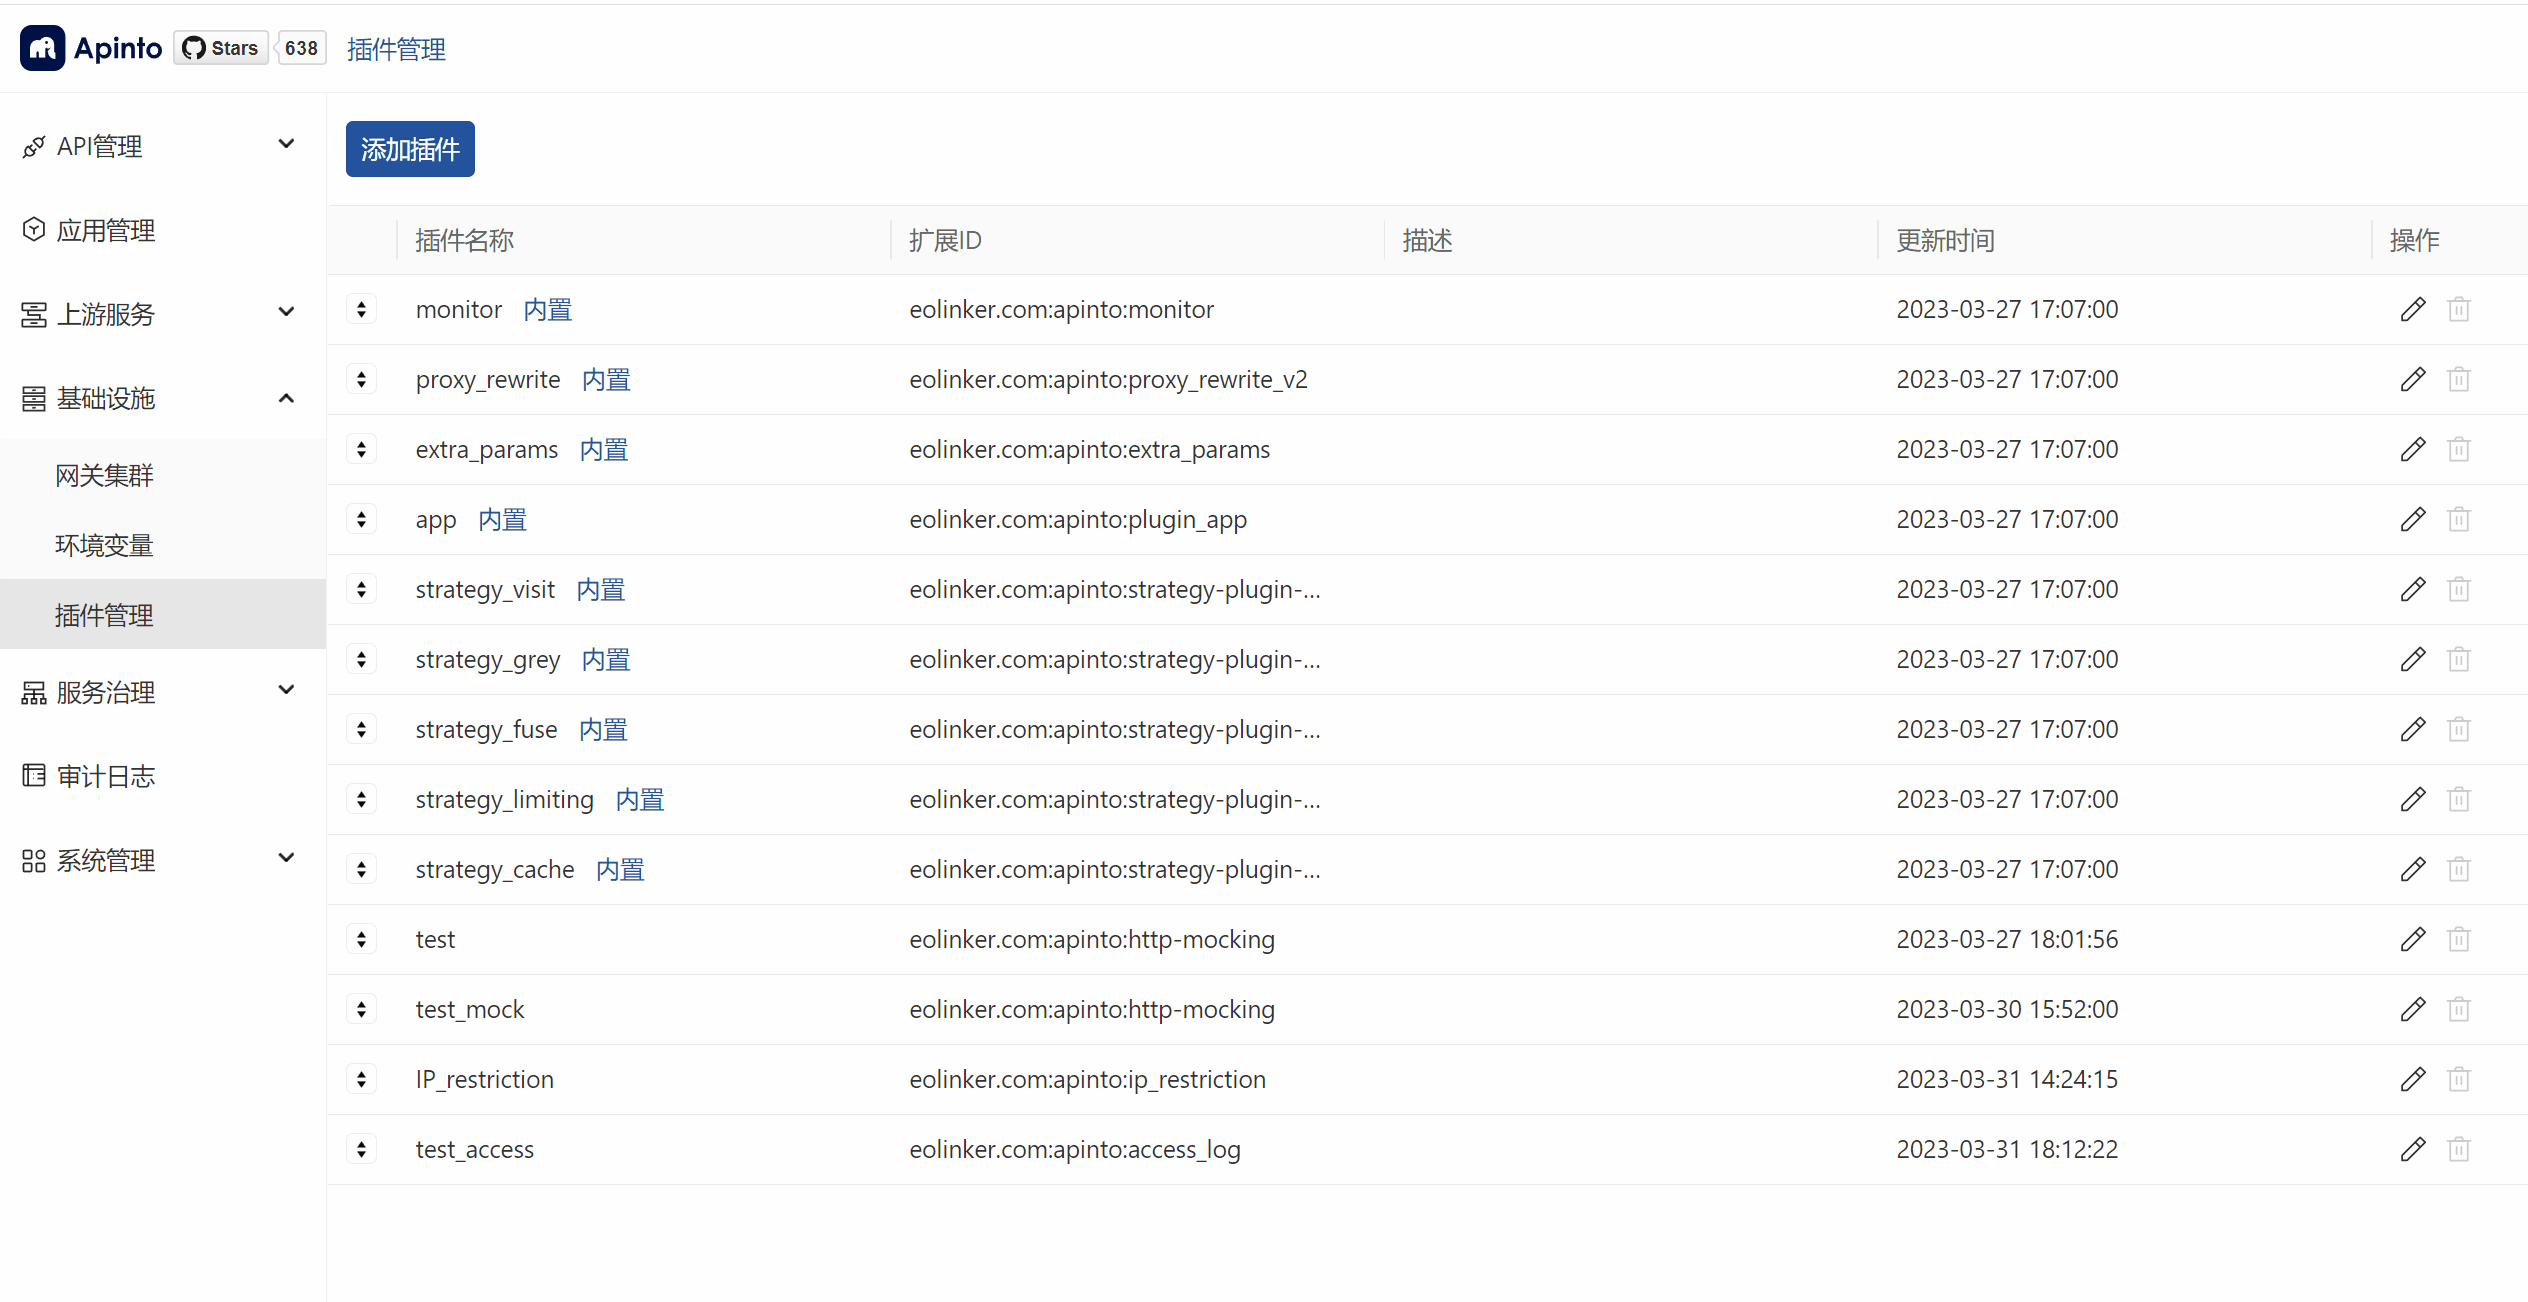Click the GitHub Stars button

point(220,47)
